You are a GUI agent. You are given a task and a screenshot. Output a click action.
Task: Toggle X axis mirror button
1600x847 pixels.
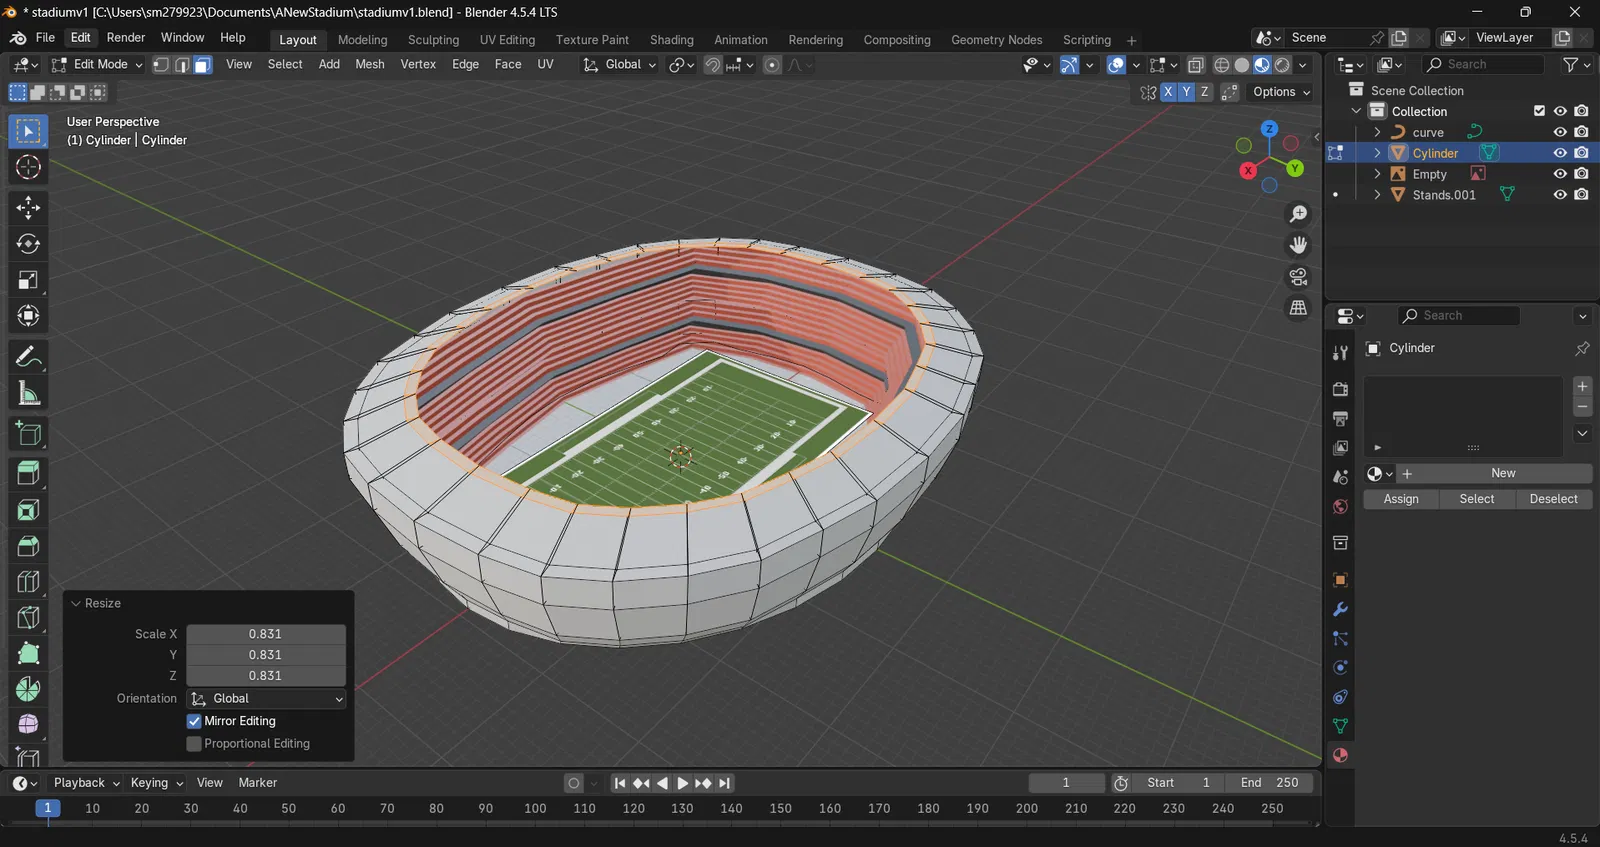tap(1167, 92)
